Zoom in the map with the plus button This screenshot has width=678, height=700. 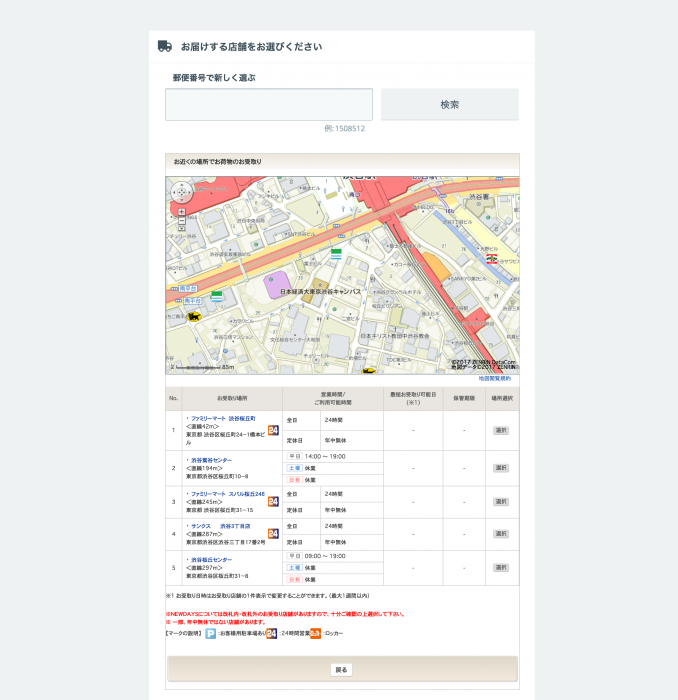182,212
